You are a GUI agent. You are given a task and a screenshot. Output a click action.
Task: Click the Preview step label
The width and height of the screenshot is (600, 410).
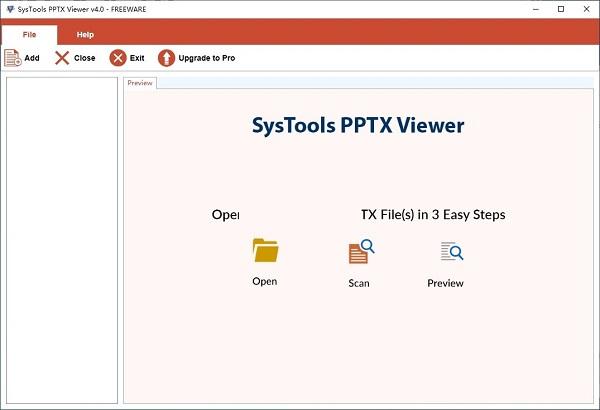coord(445,283)
